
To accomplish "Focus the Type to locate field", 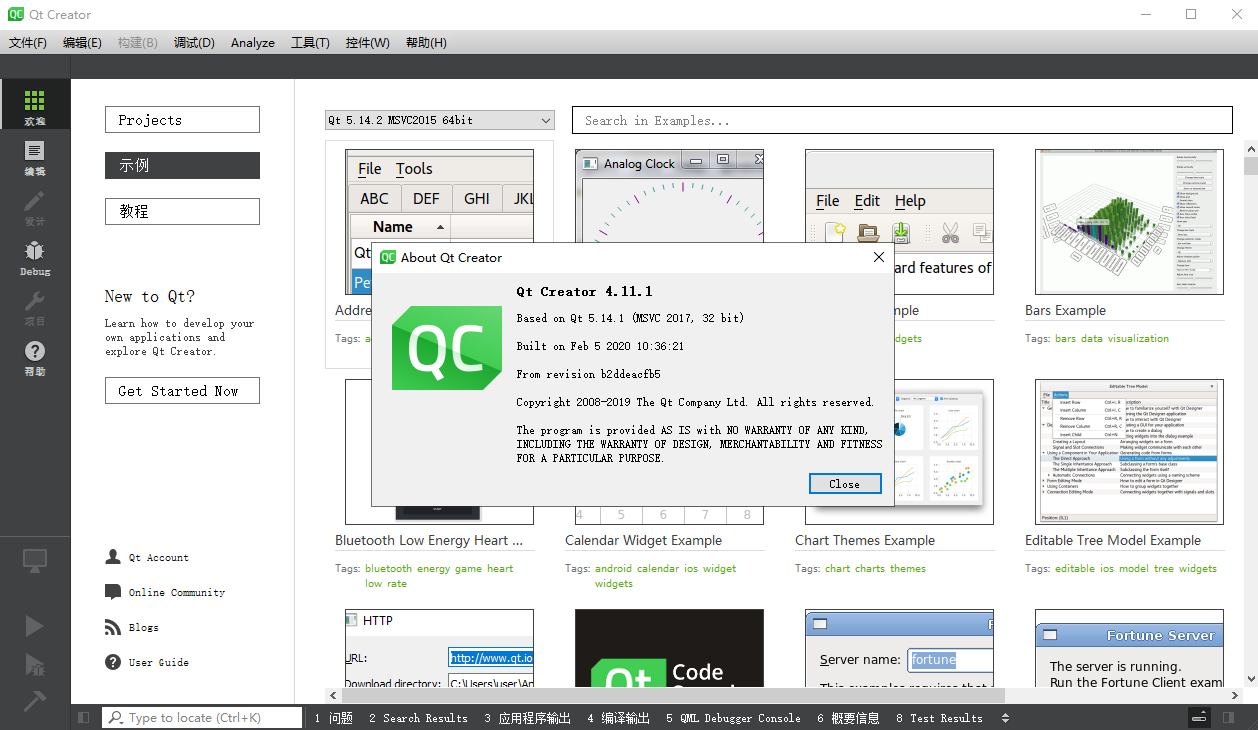I will point(203,718).
